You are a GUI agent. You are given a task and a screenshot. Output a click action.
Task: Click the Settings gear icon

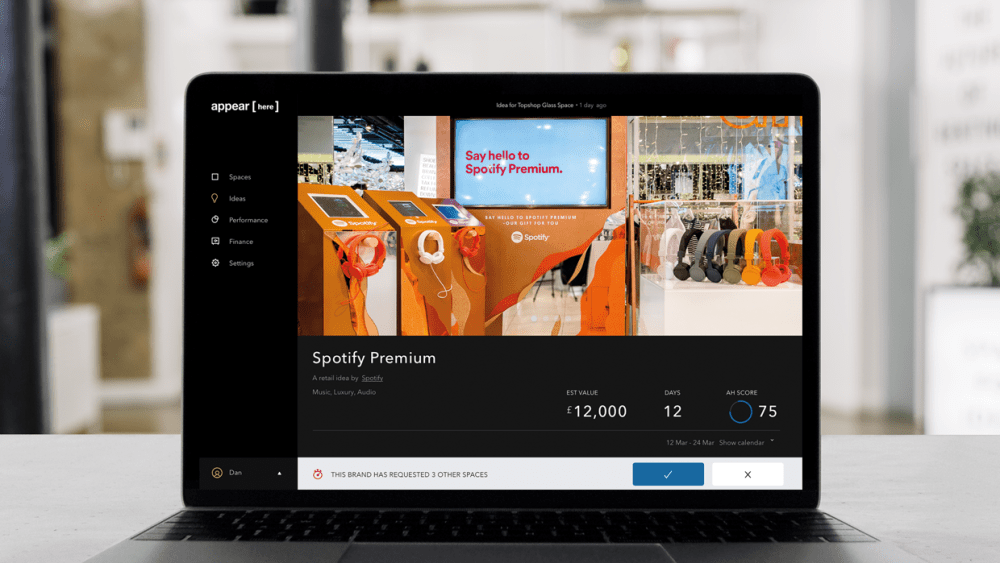tap(215, 263)
